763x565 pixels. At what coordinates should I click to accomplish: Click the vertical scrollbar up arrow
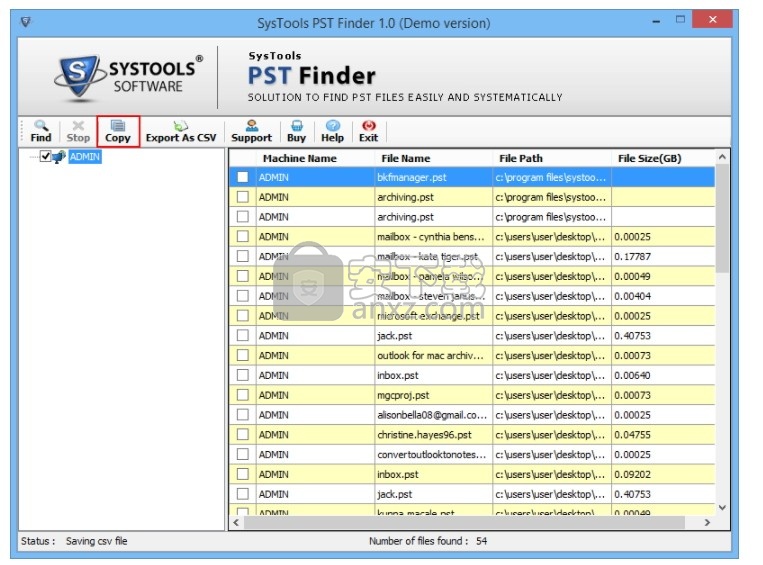click(722, 157)
